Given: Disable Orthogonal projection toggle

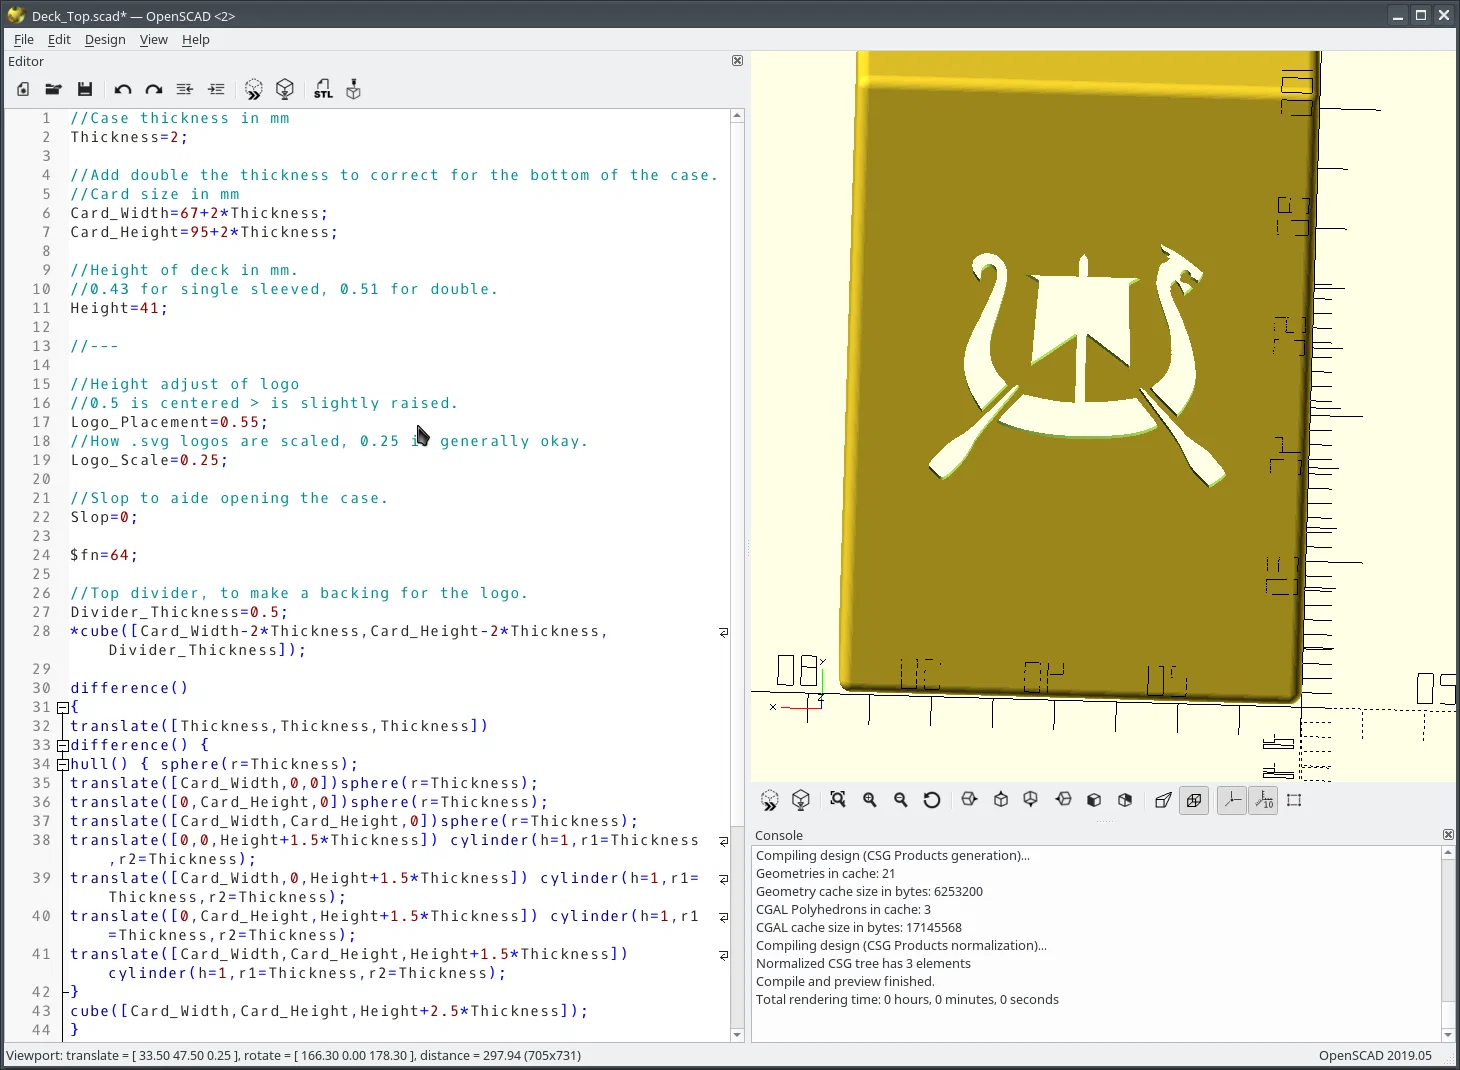Looking at the screenshot, I should tap(1194, 800).
